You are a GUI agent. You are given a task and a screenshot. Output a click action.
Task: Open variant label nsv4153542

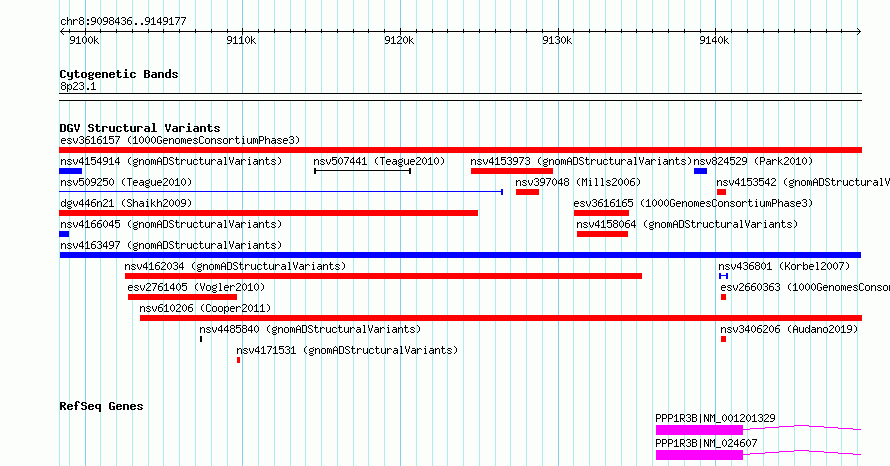[x=803, y=182]
